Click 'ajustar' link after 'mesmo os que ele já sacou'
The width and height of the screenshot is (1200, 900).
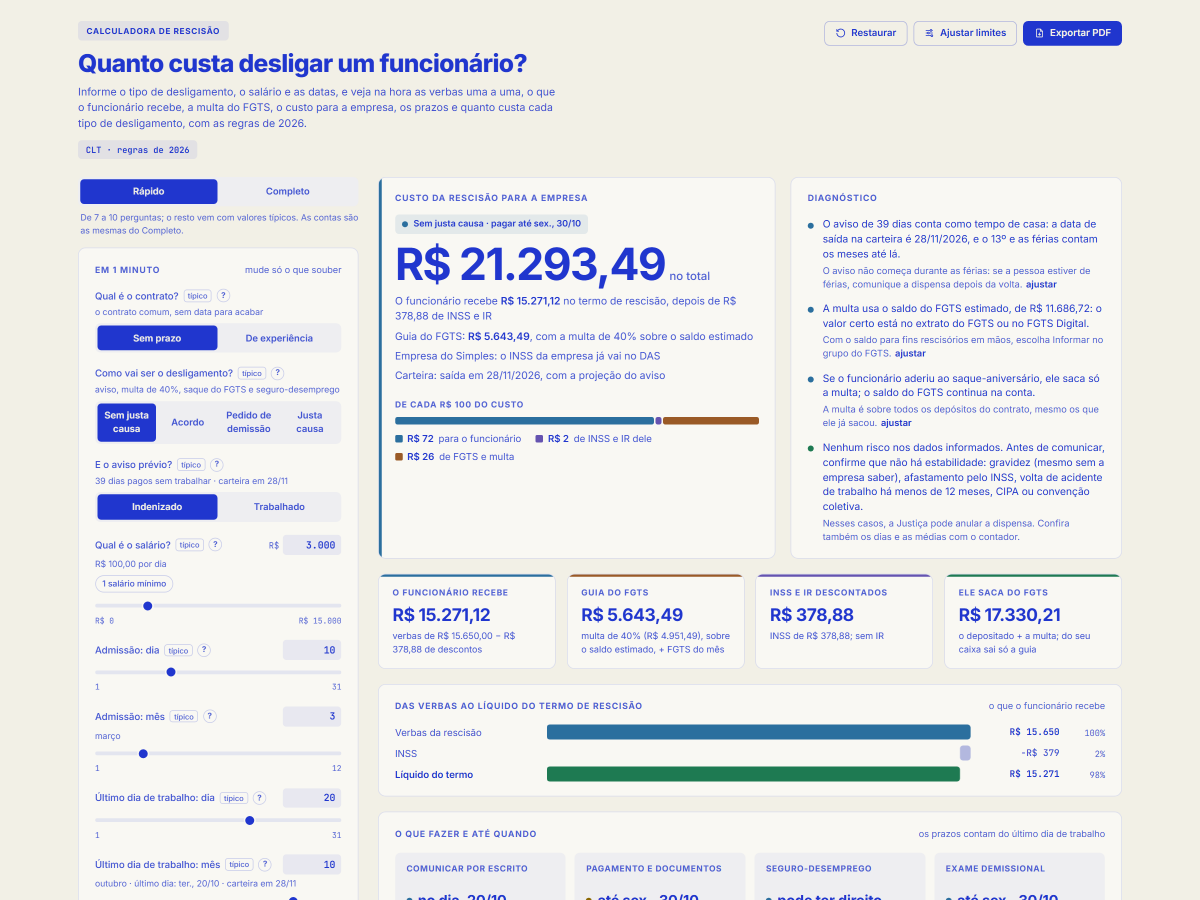pyautogui.click(x=896, y=423)
